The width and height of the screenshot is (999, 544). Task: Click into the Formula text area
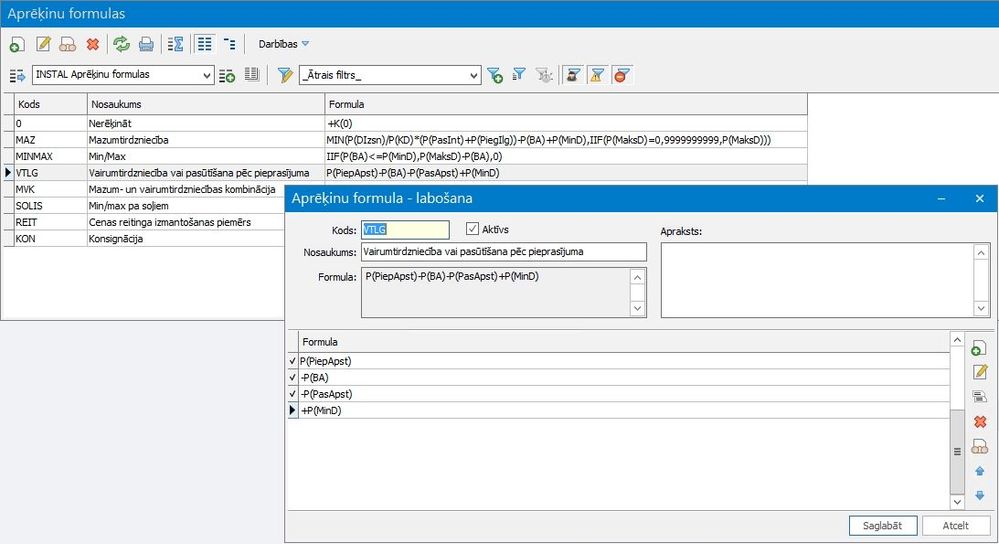click(x=496, y=292)
